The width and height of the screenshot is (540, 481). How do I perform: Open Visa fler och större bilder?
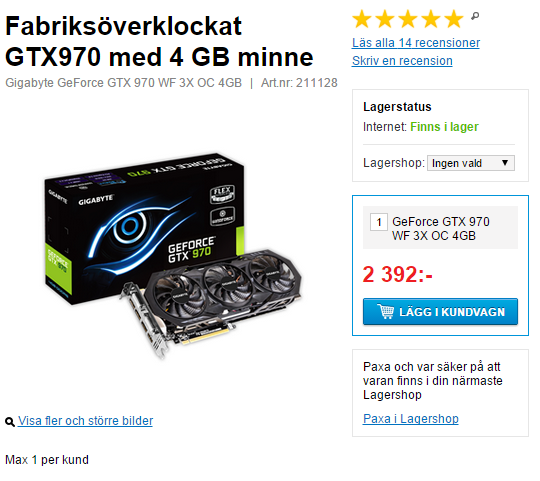(85, 421)
